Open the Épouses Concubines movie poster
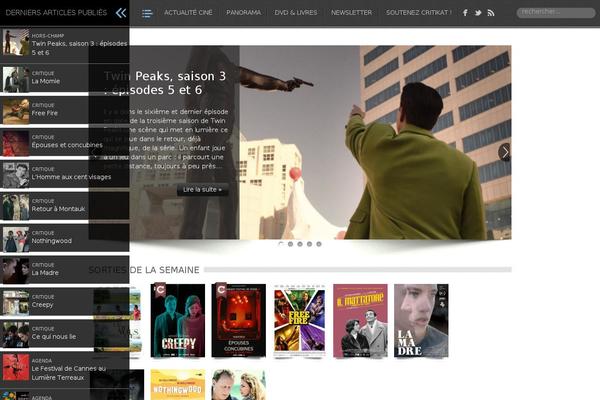Image resolution: width=600 pixels, height=400 pixels. click(239, 321)
